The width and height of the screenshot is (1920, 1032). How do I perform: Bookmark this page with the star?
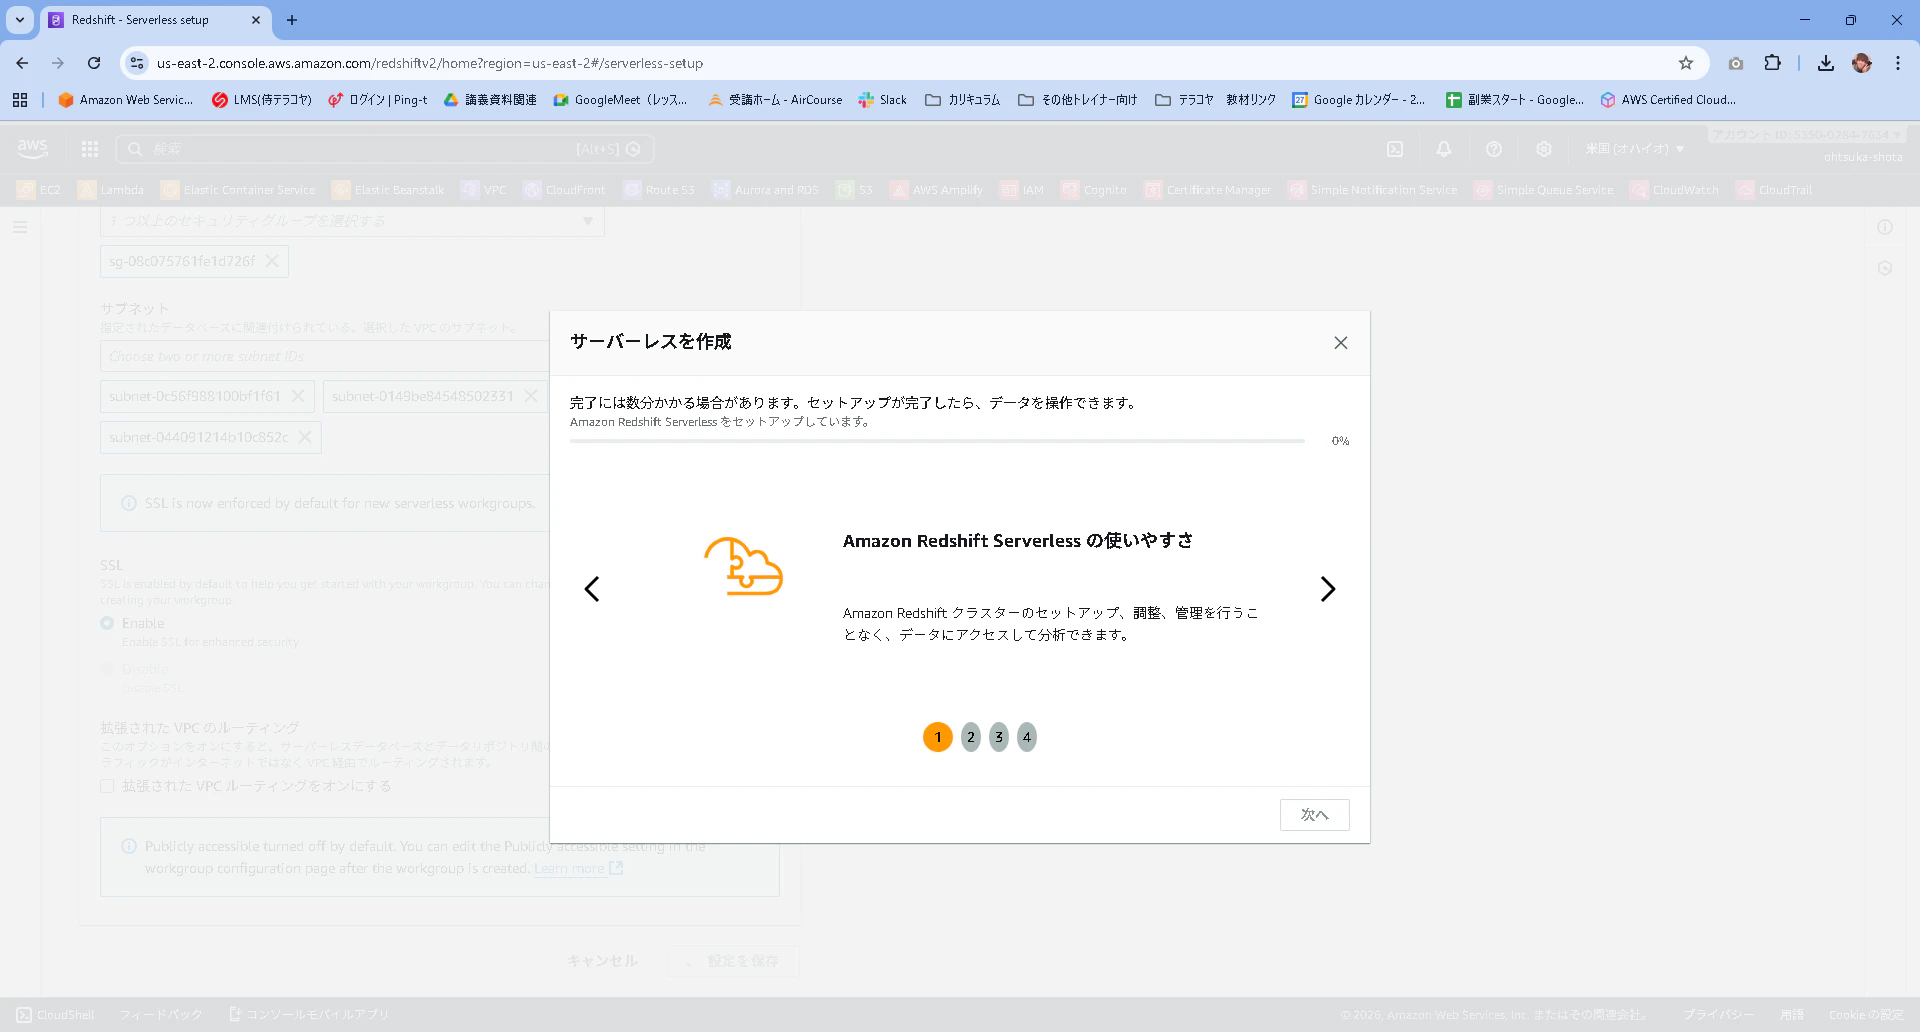pos(1686,63)
